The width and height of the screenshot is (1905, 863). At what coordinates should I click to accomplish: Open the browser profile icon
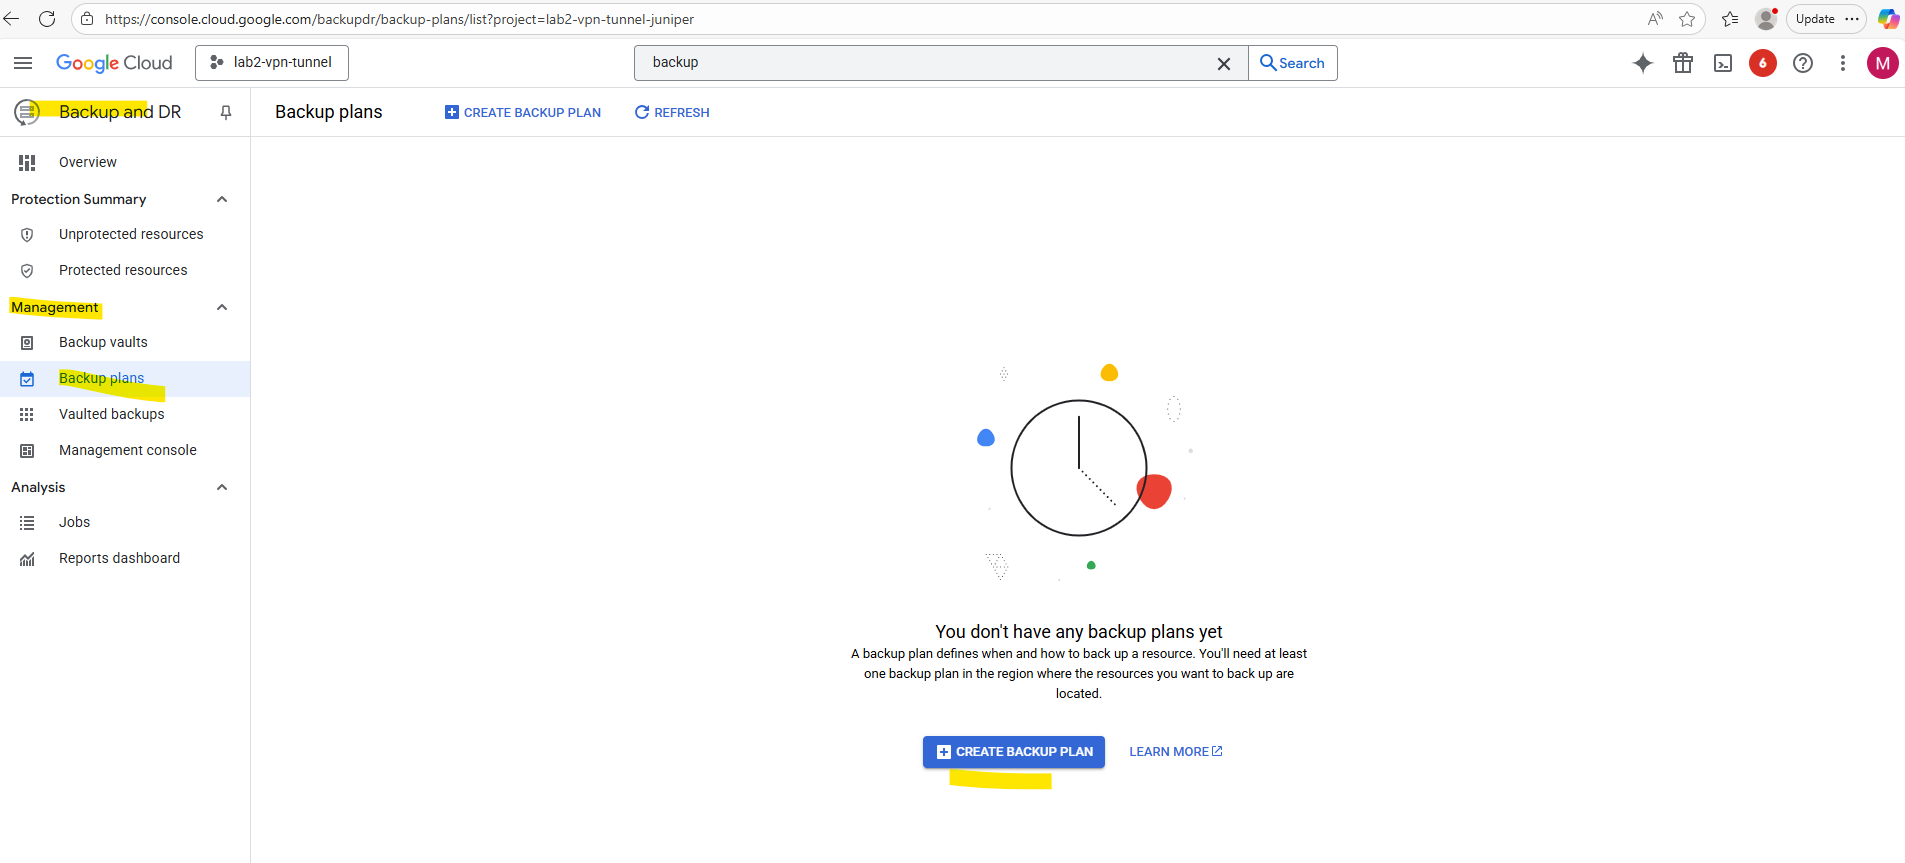[1767, 19]
